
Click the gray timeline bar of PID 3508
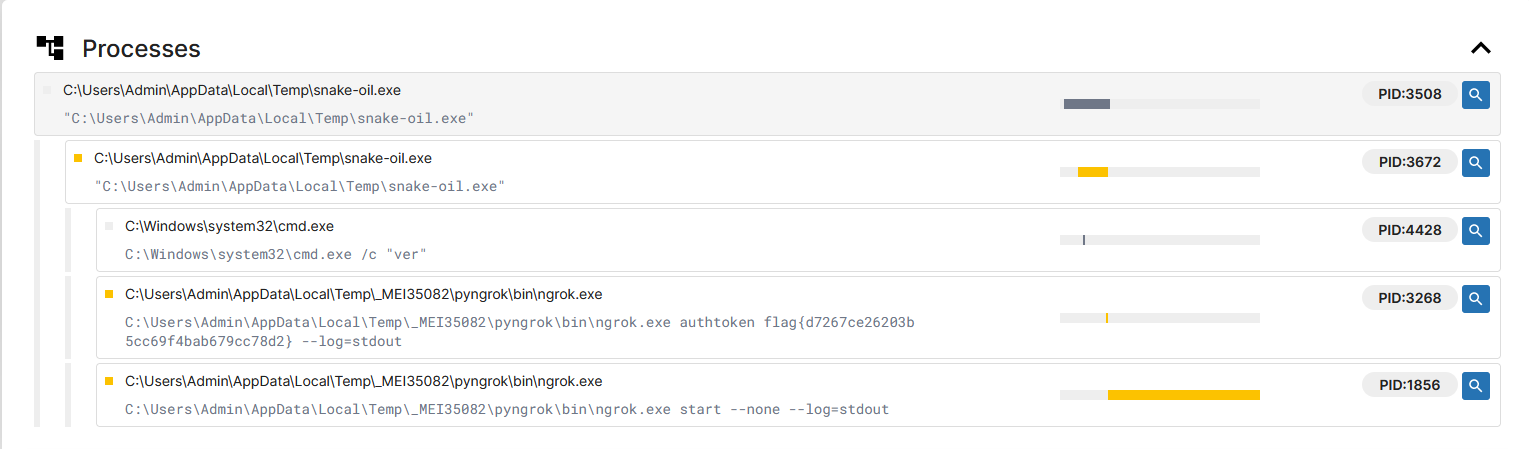coord(1086,104)
